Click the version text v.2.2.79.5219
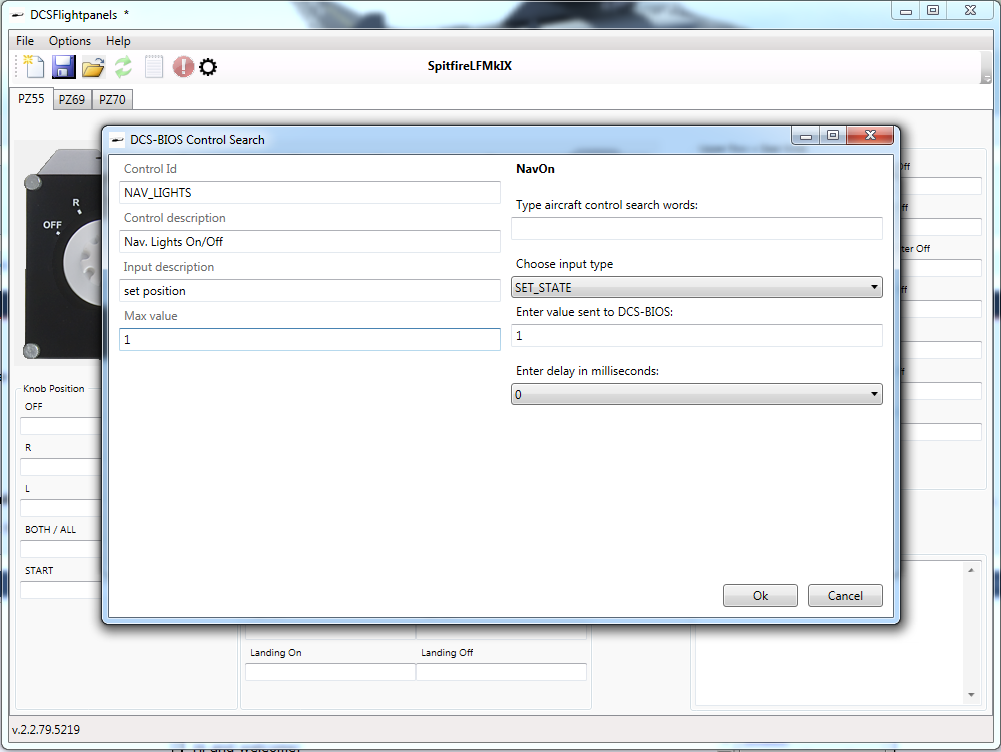Viewport: 1001px width, 752px height. [46, 730]
